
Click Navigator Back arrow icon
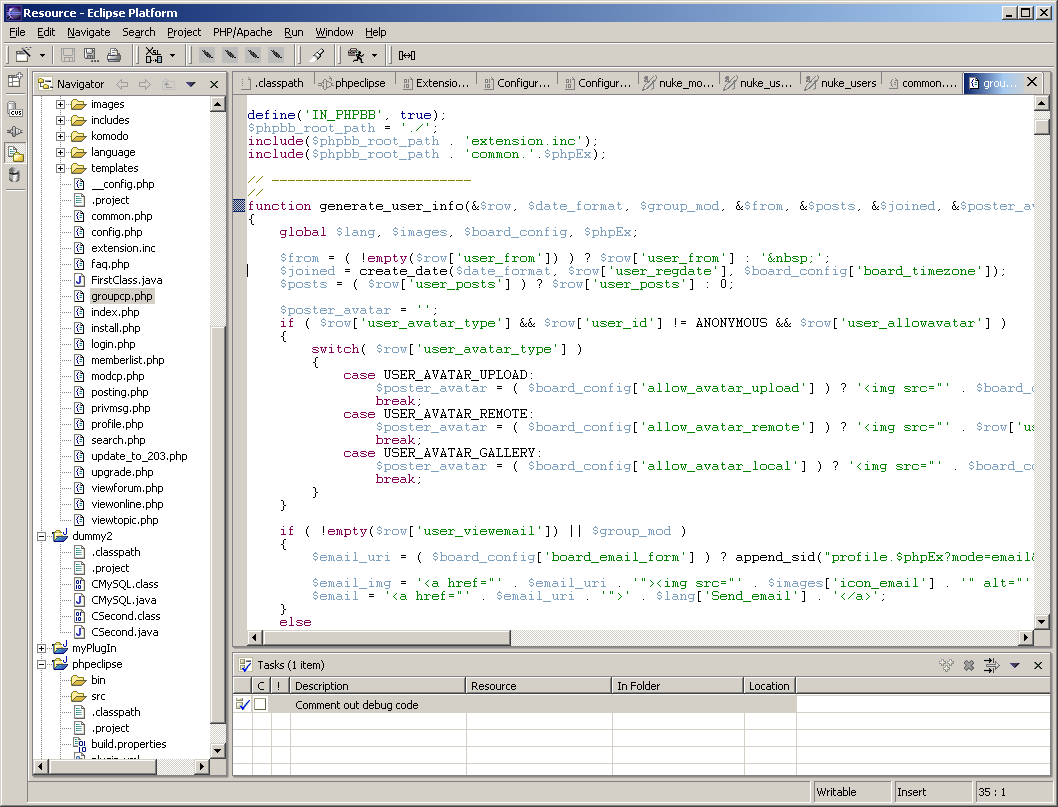[x=122, y=84]
